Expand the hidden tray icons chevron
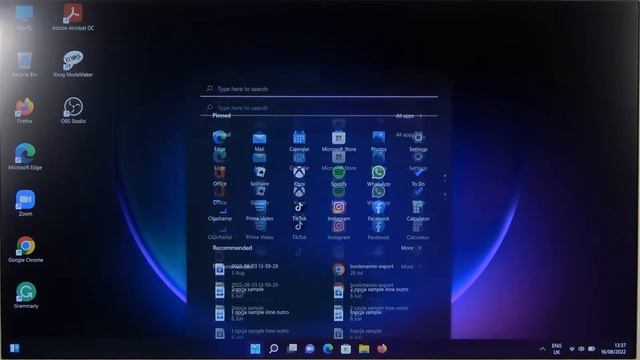Image resolution: width=640 pixels, height=360 pixels. point(542,349)
